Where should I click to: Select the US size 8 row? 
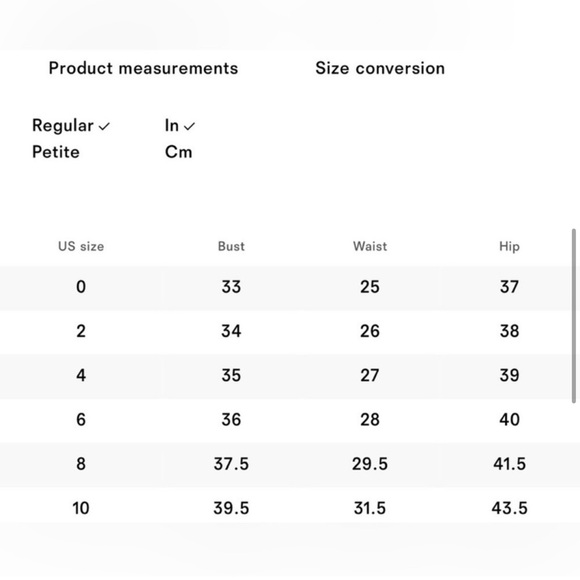coord(290,465)
